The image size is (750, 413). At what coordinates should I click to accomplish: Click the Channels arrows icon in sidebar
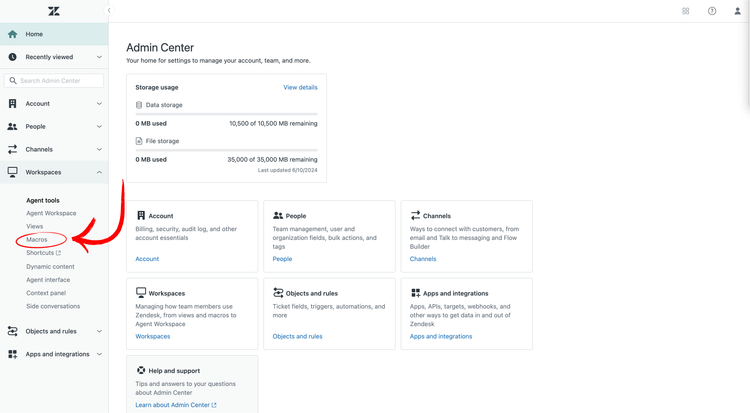tap(12, 149)
